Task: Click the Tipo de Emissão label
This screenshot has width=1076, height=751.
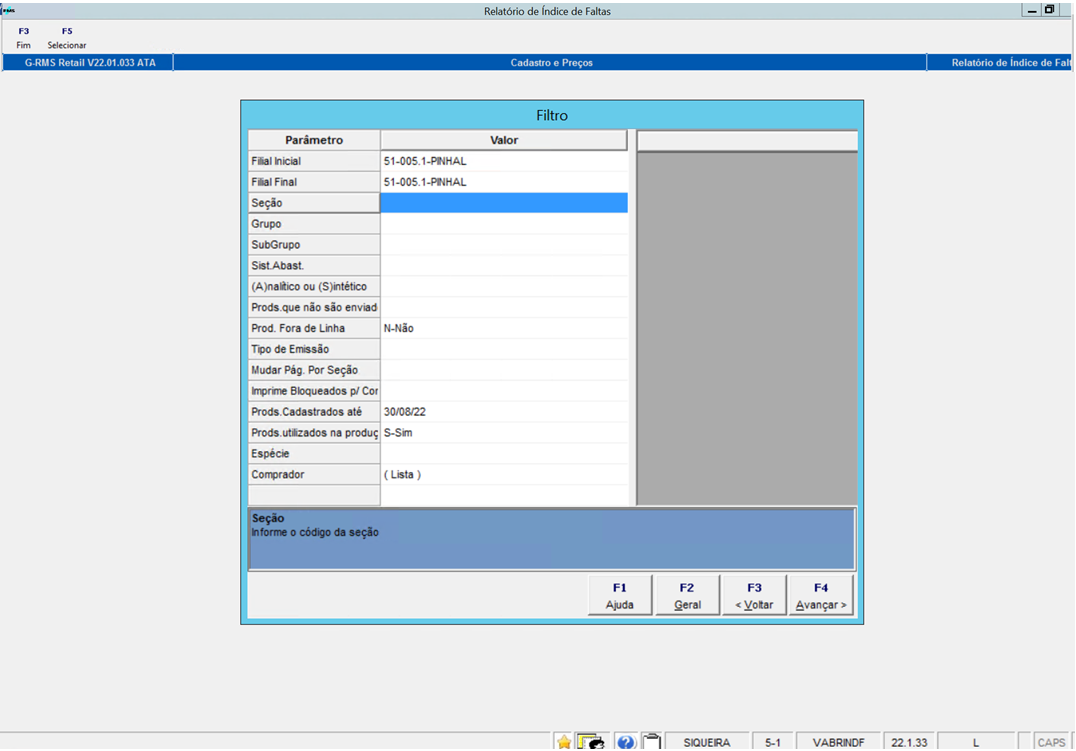Action: click(x=314, y=349)
